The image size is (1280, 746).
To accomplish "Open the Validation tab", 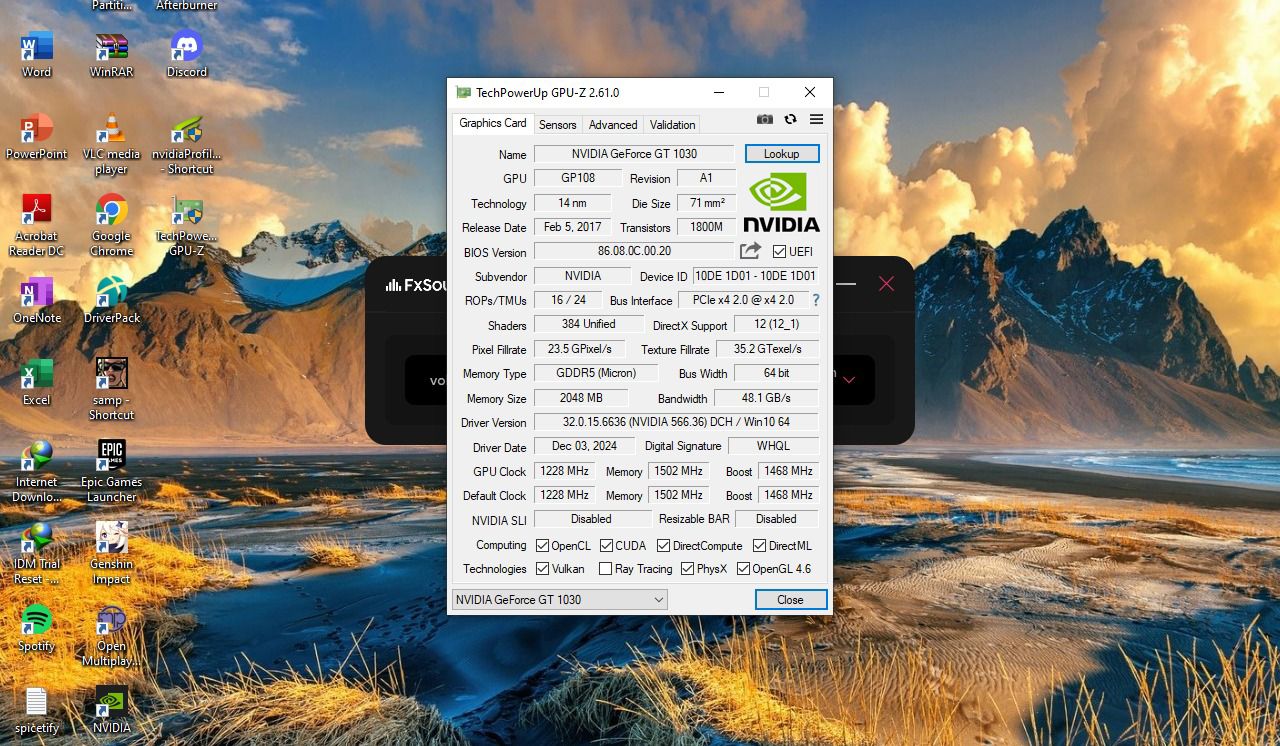I will coord(672,125).
